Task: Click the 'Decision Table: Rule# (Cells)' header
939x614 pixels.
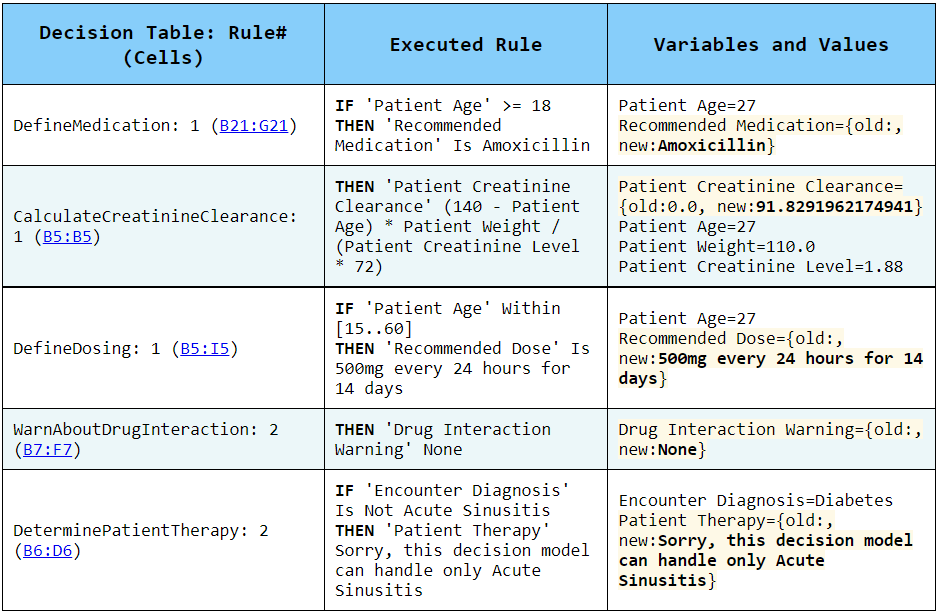Action: [x=163, y=45]
